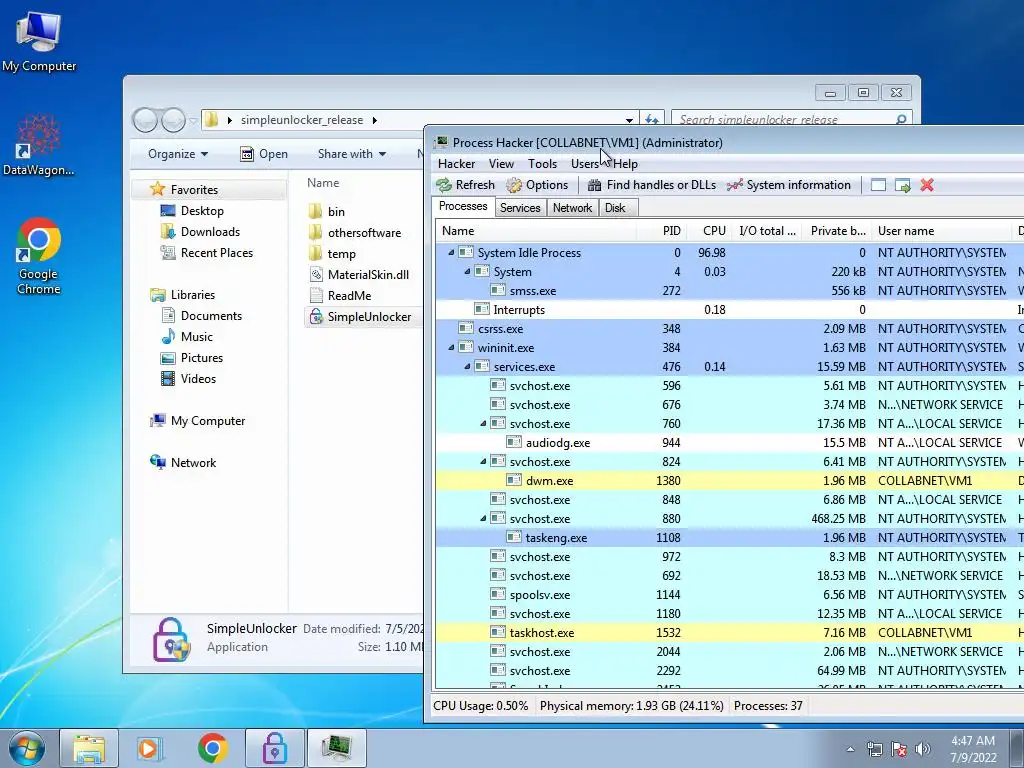Click the Windows Start button

point(27,748)
